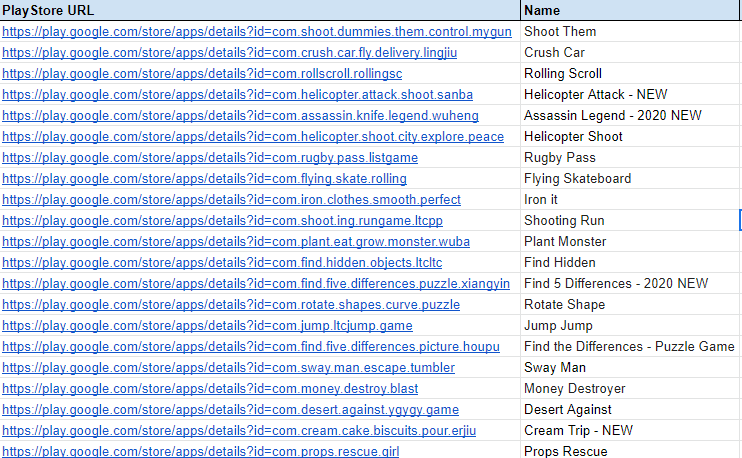
Task: Open the com.plant.eat.grow.monster.wuba link
Action: click(x=236, y=242)
